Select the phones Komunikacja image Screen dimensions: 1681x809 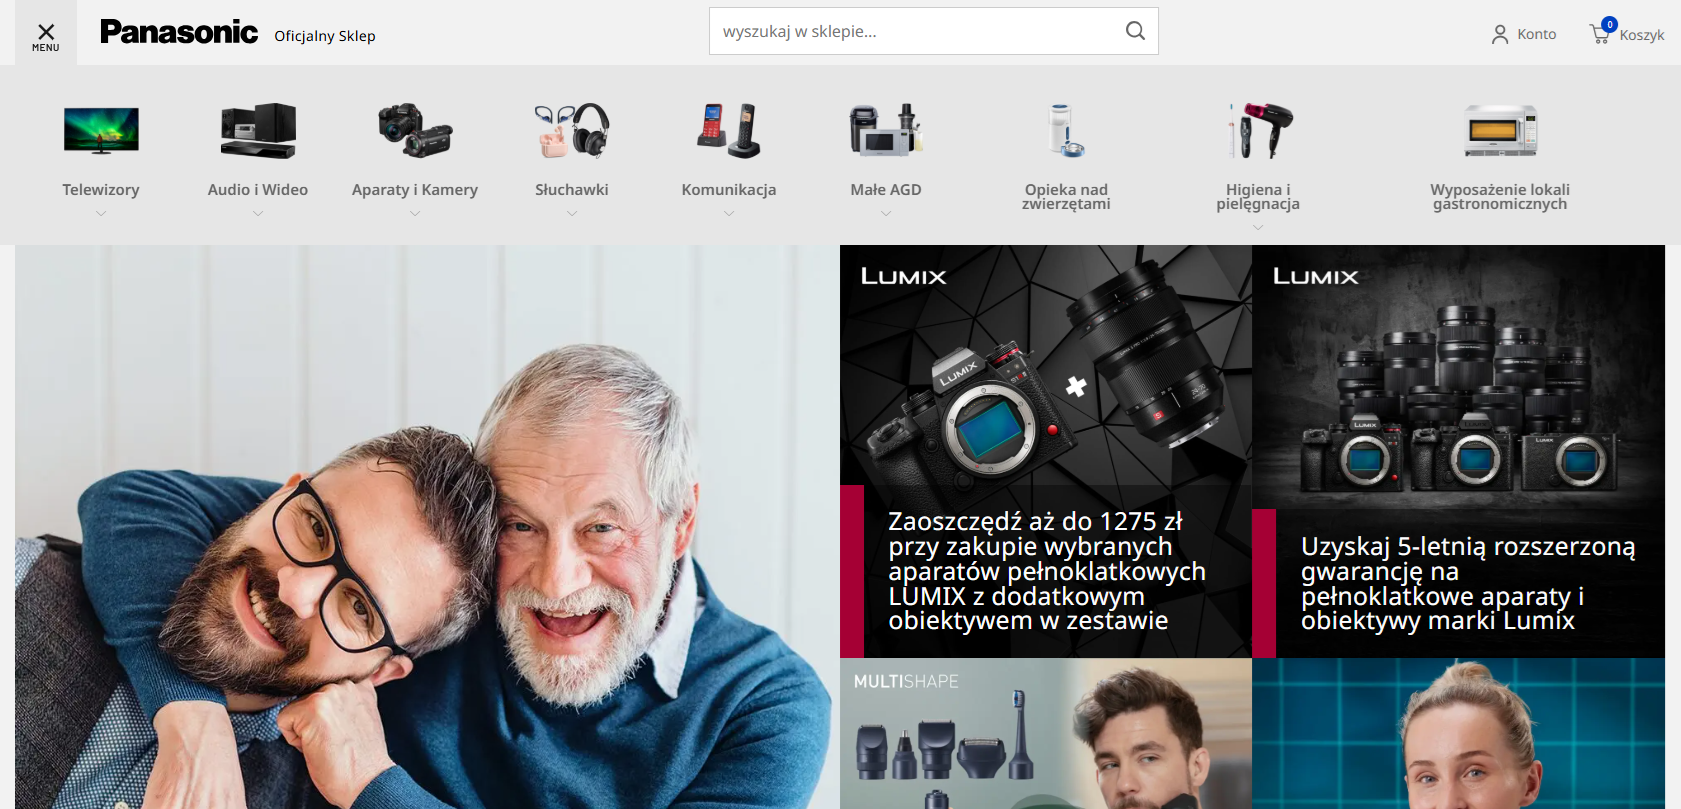729,130
